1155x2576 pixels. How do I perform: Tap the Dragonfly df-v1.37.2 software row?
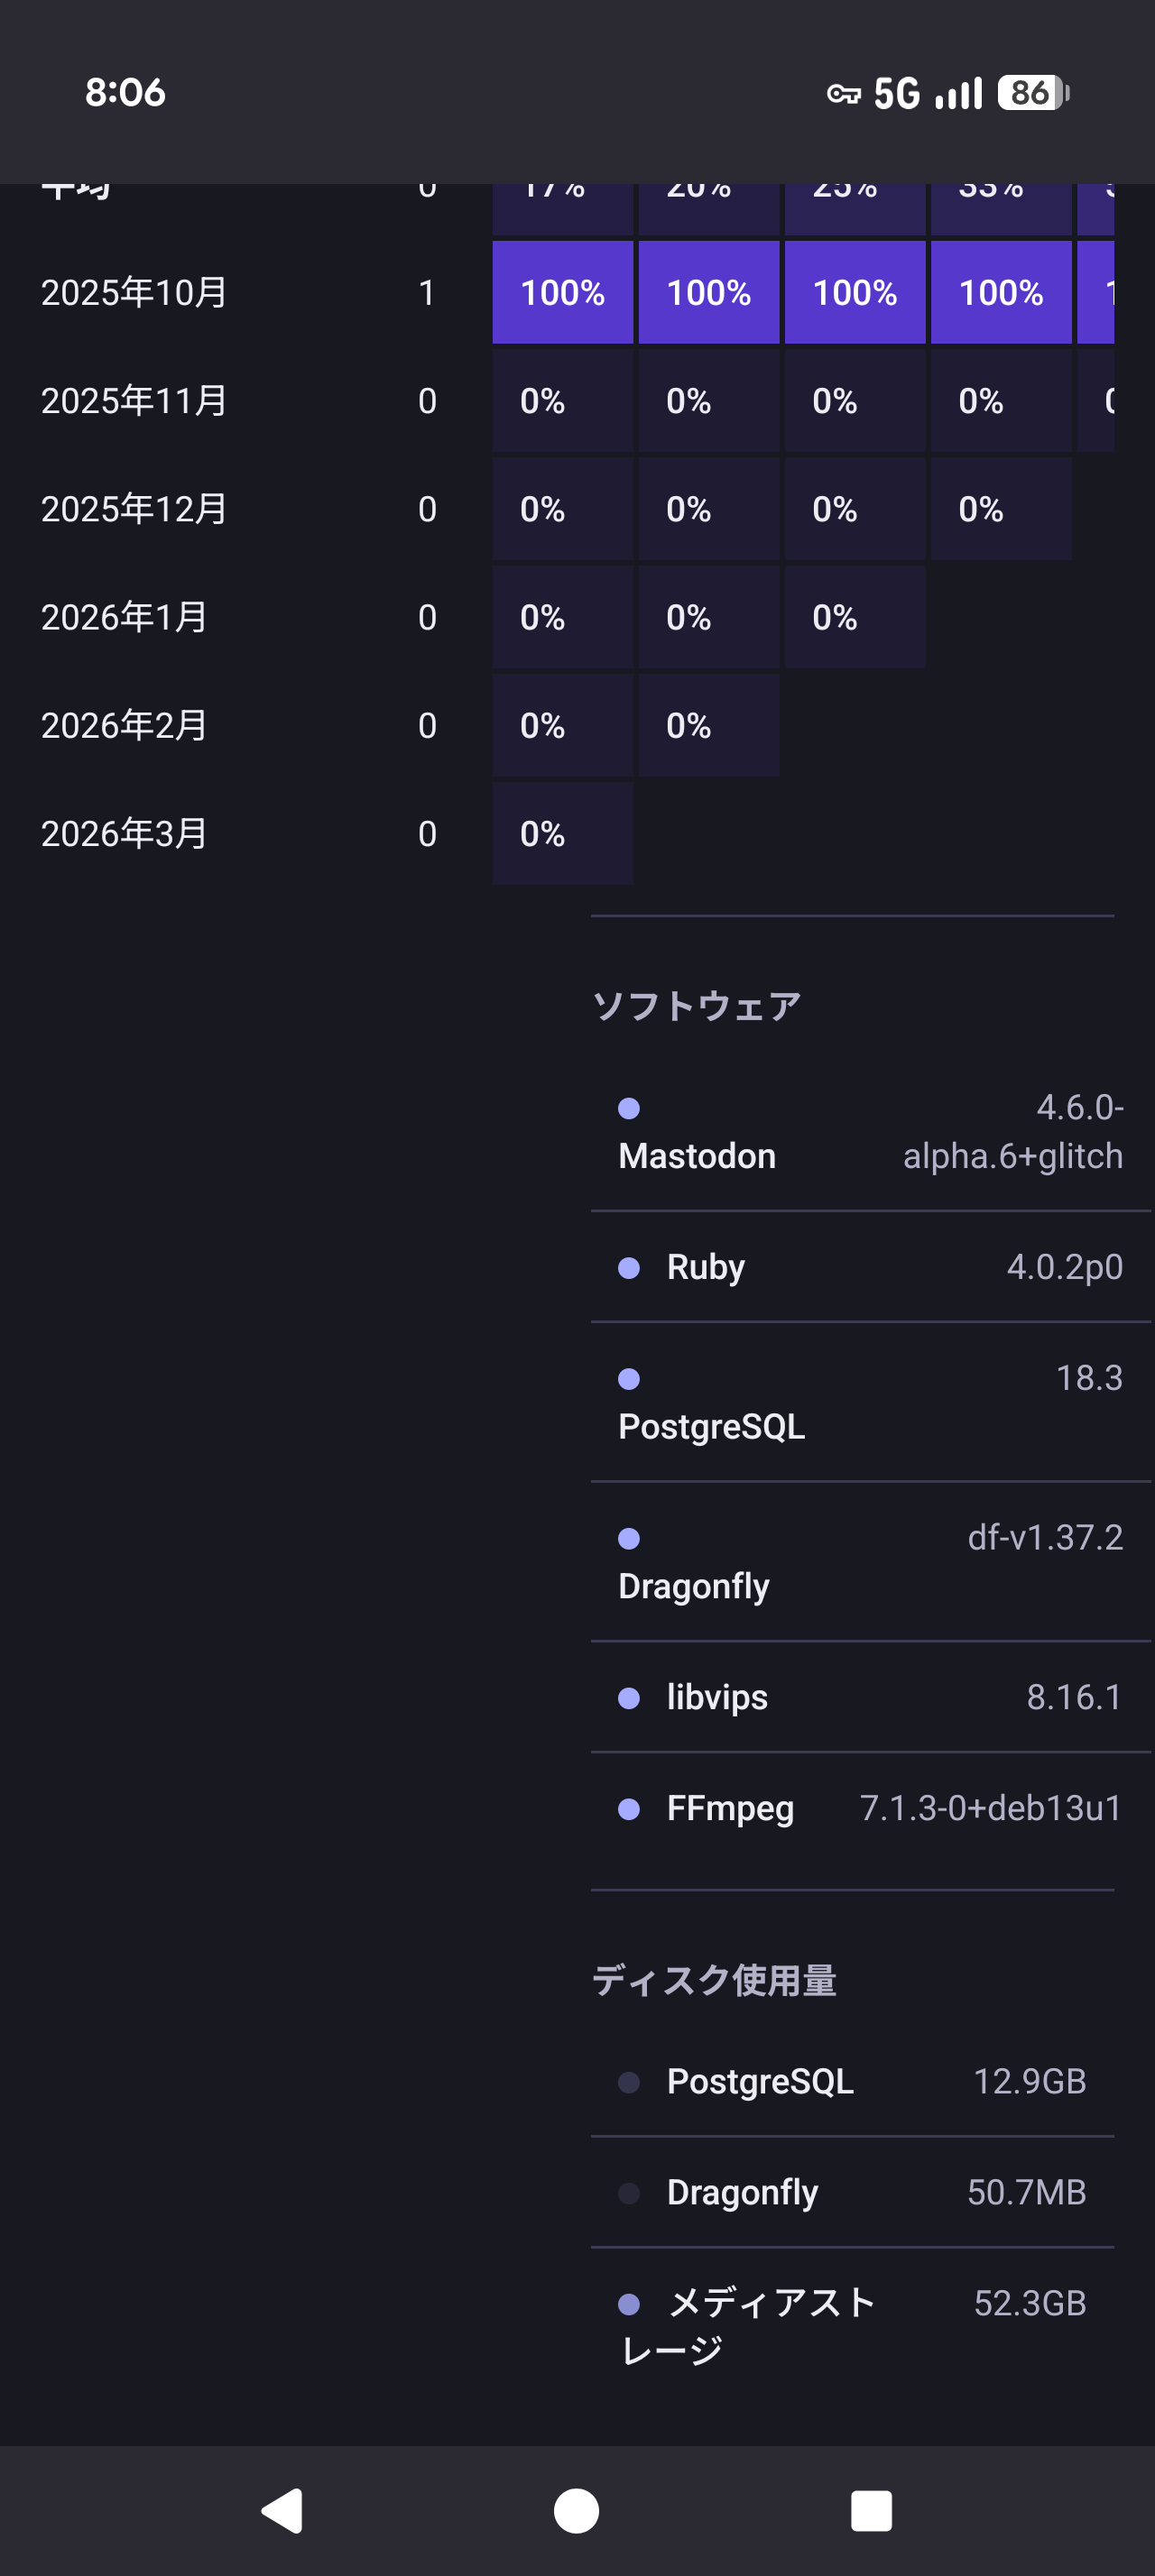click(870, 1562)
